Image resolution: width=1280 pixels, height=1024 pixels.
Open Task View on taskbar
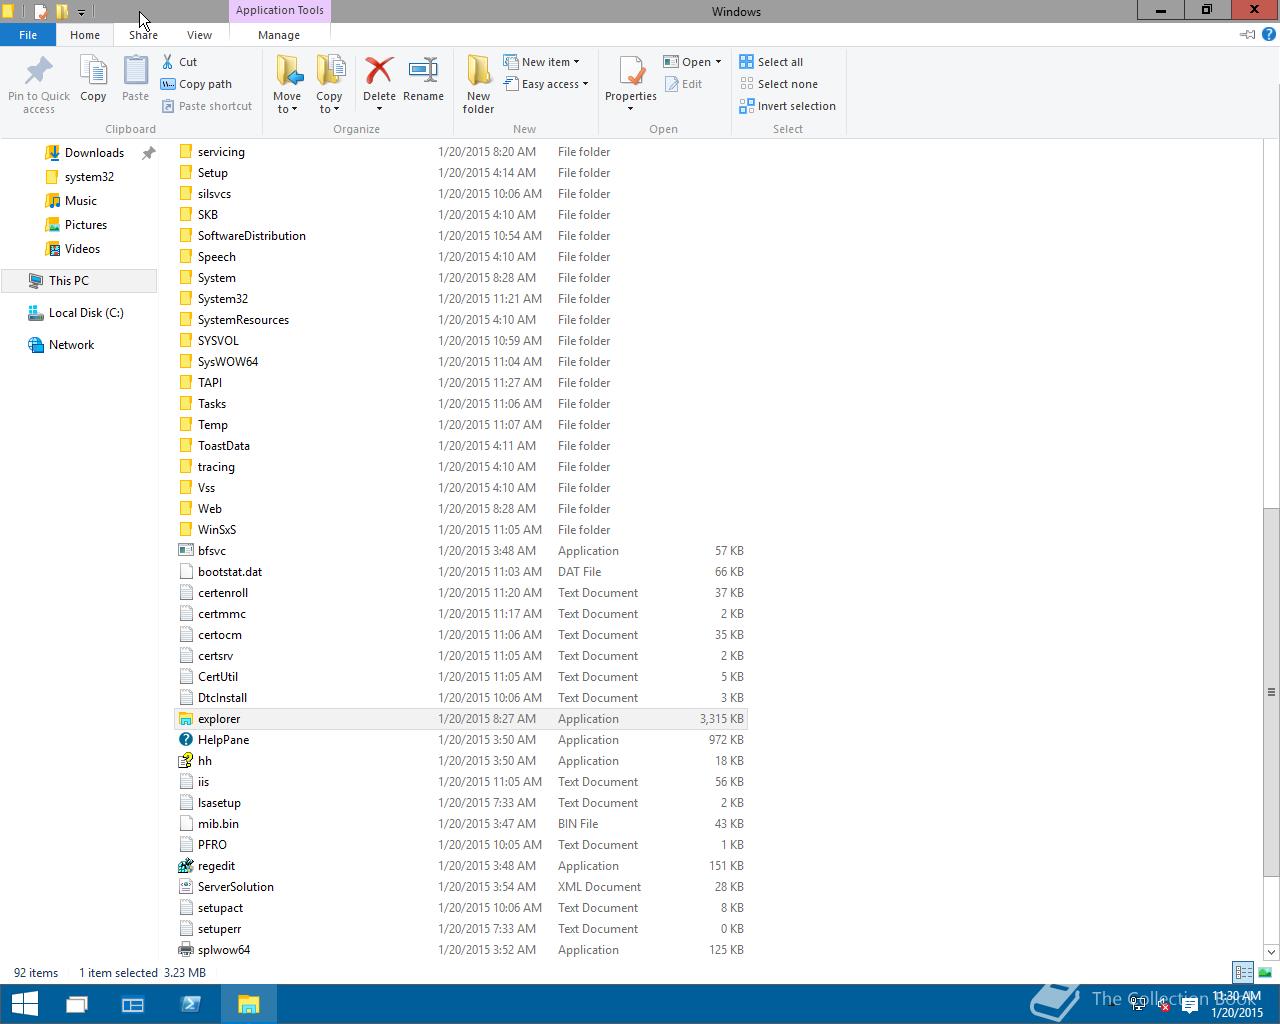77,1004
